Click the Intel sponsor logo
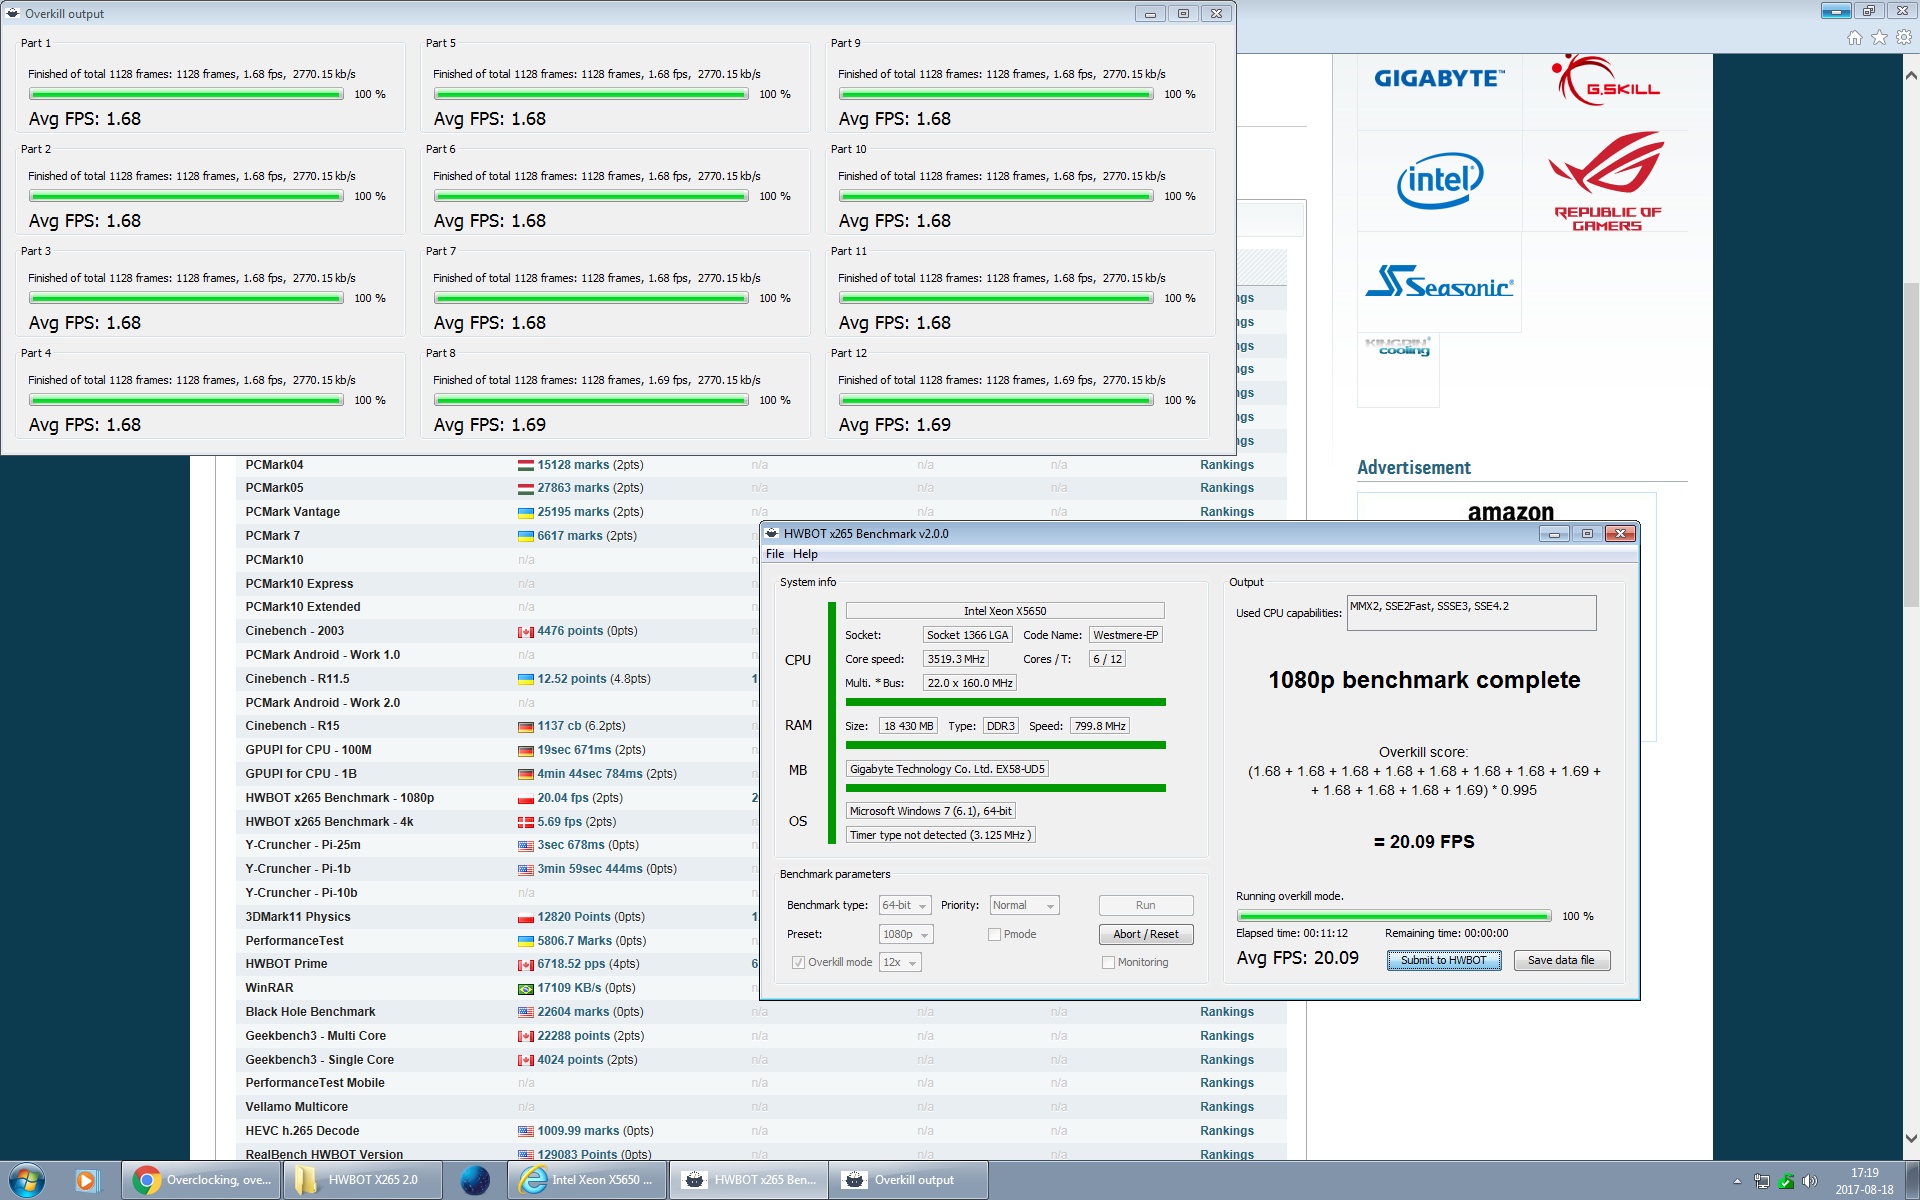The image size is (1920, 1200). 1439,181
